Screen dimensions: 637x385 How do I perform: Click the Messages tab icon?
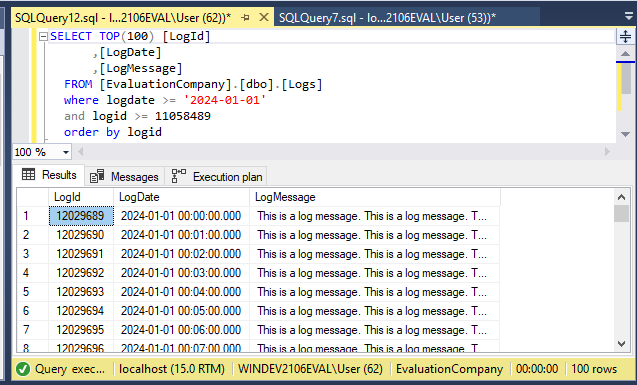click(x=97, y=176)
